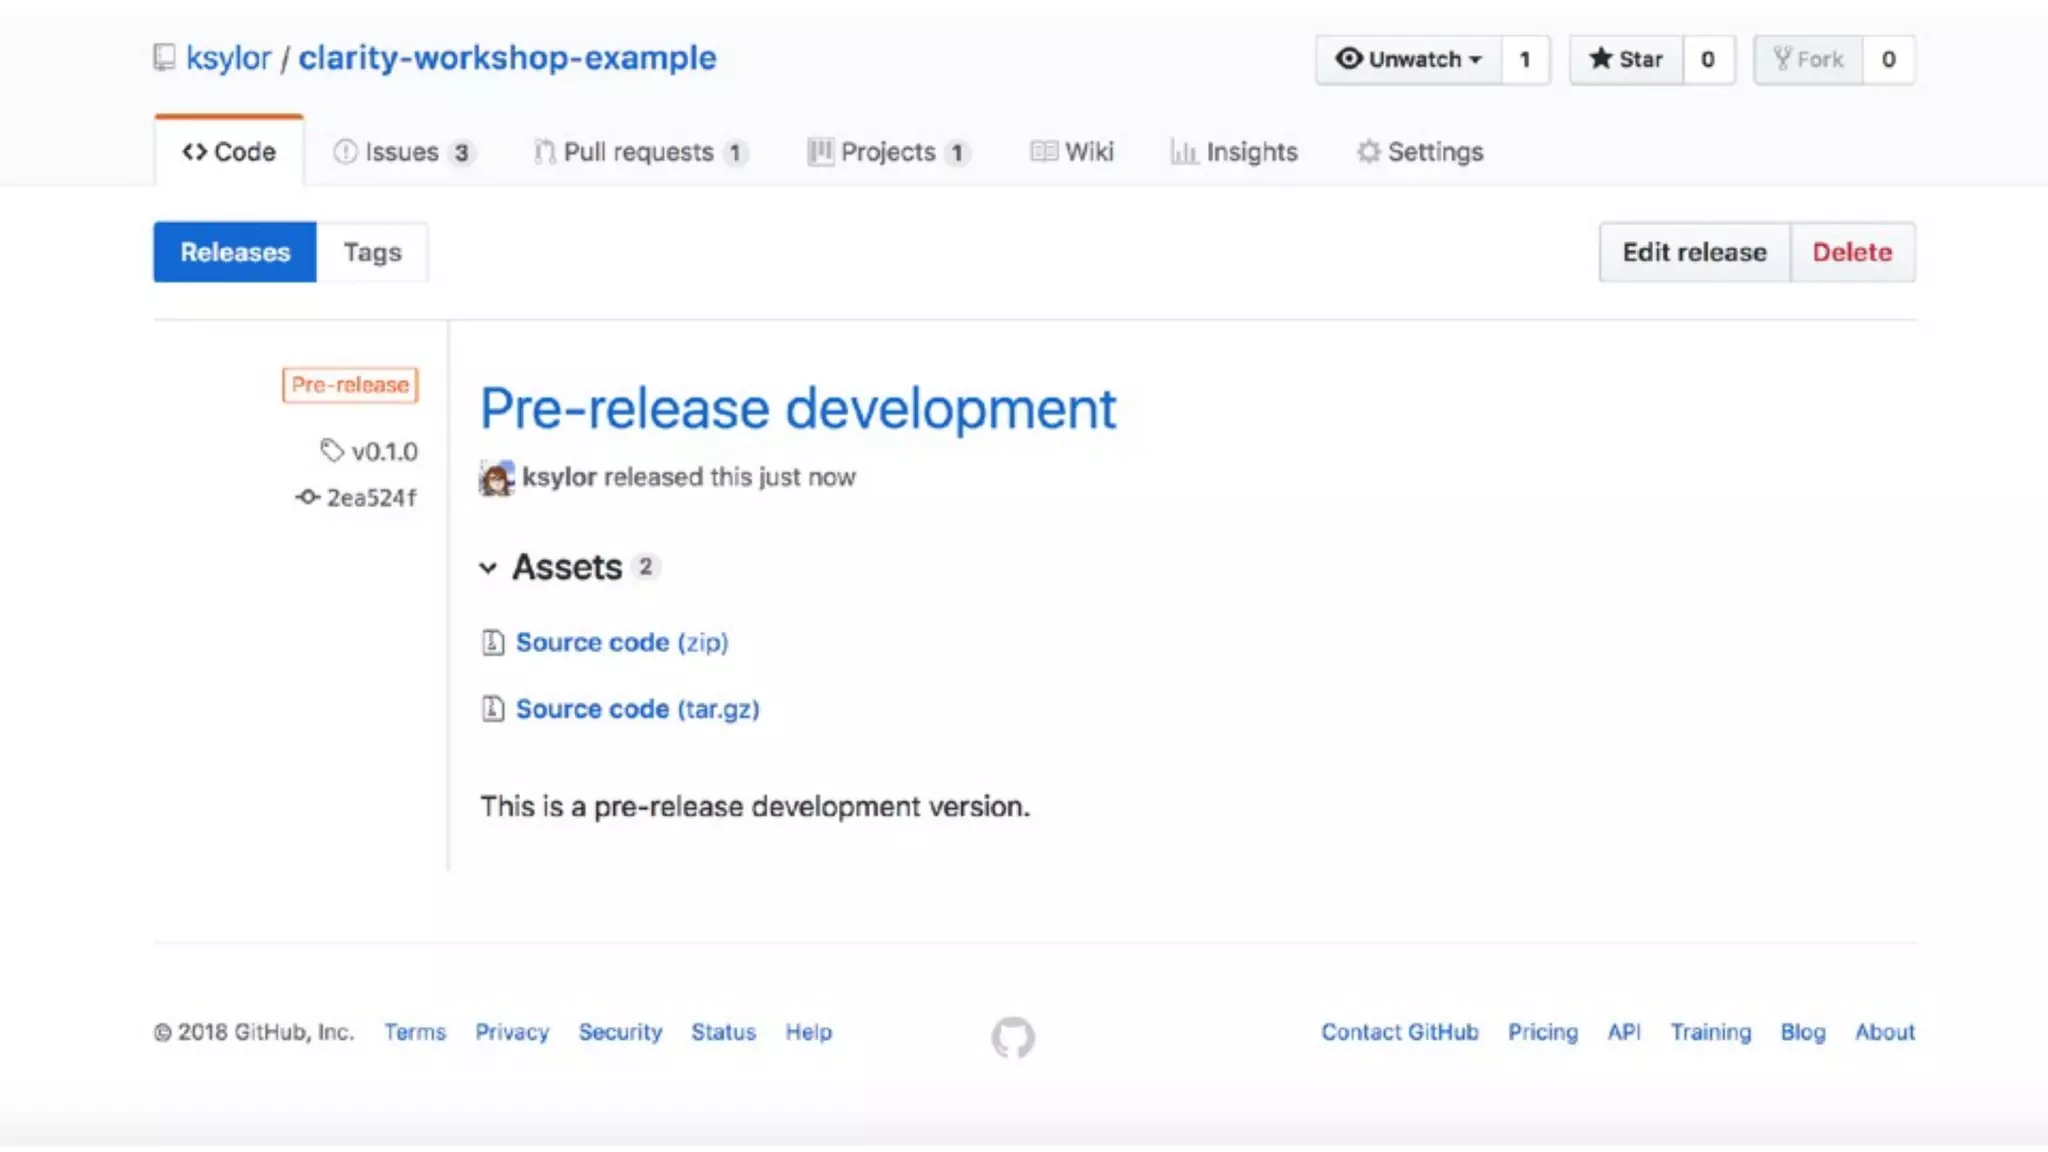Collapse the Assets section chevron
This screenshot has width=2048, height=1152.
[488, 568]
